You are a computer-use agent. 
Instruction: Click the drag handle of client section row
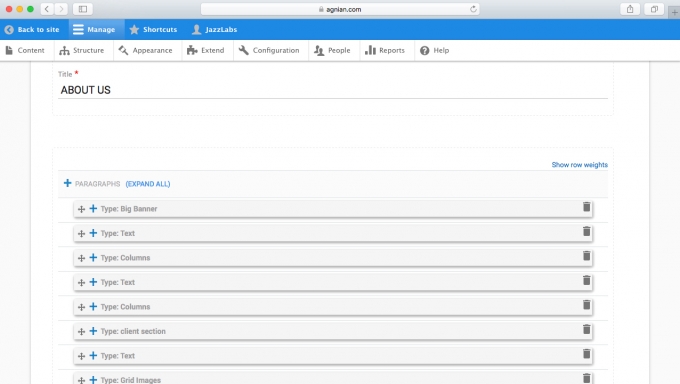tap(81, 331)
